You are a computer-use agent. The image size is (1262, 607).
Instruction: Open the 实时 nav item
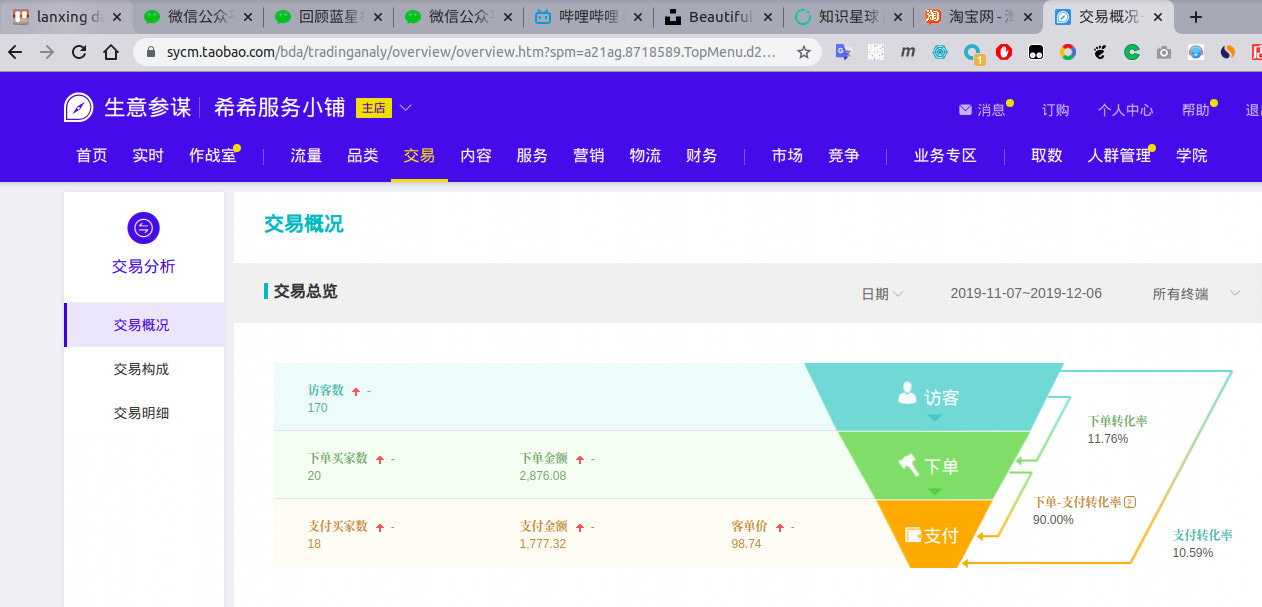tap(148, 155)
